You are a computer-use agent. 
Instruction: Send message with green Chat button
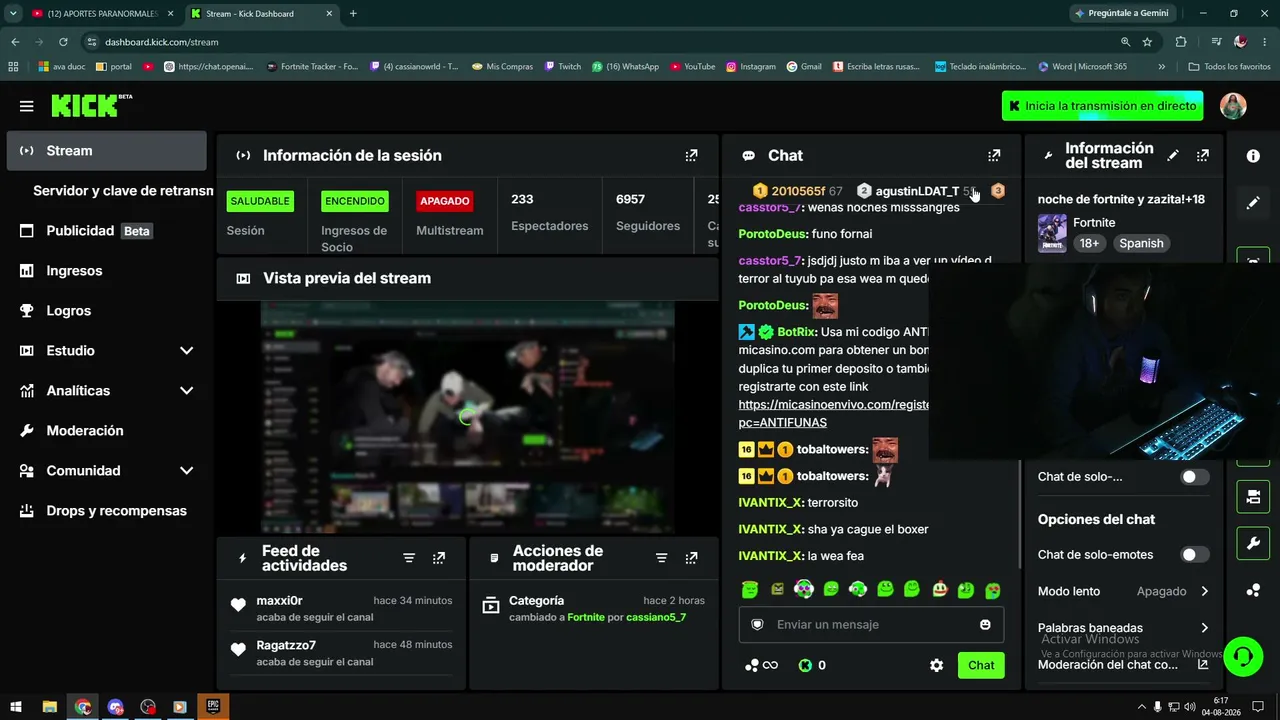981,665
